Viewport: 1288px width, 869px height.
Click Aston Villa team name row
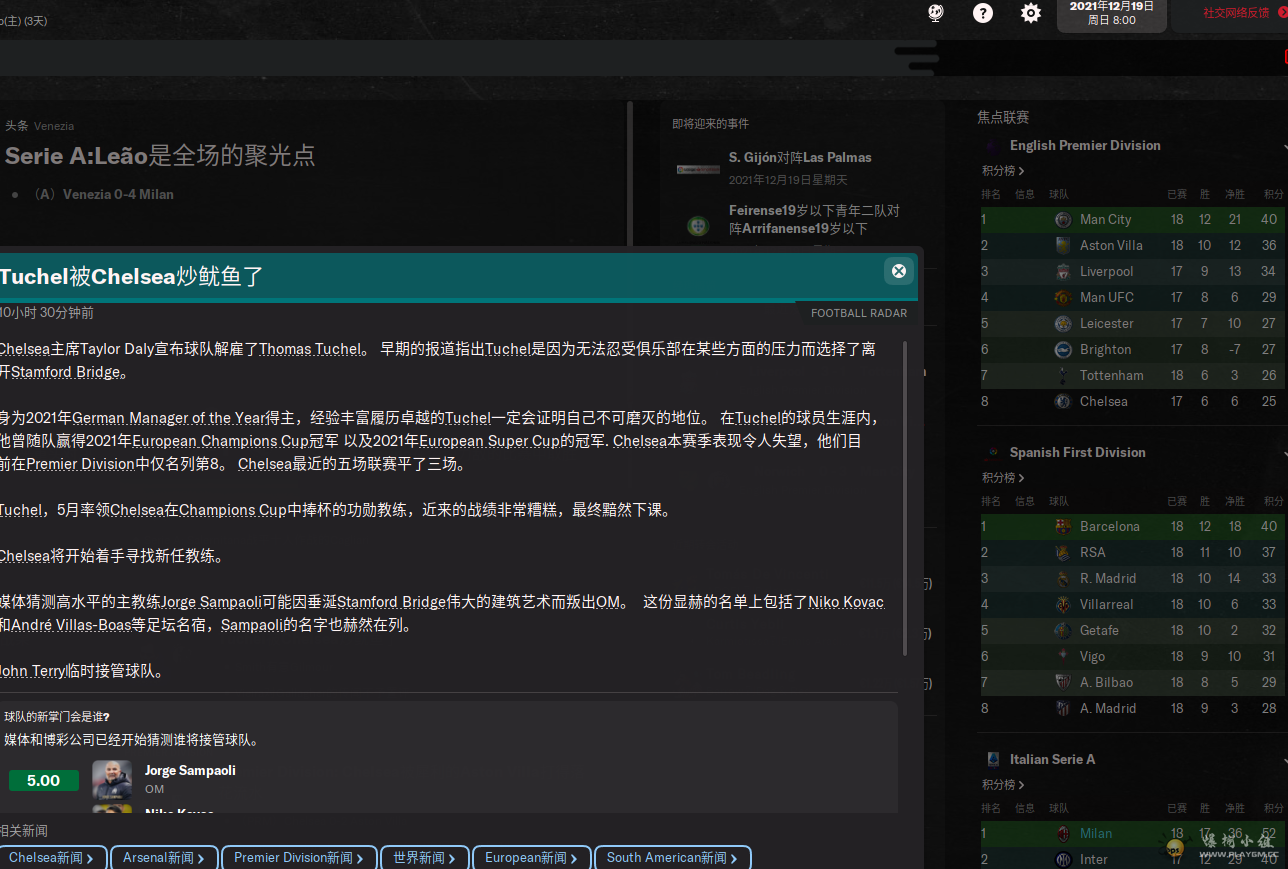coord(1111,245)
